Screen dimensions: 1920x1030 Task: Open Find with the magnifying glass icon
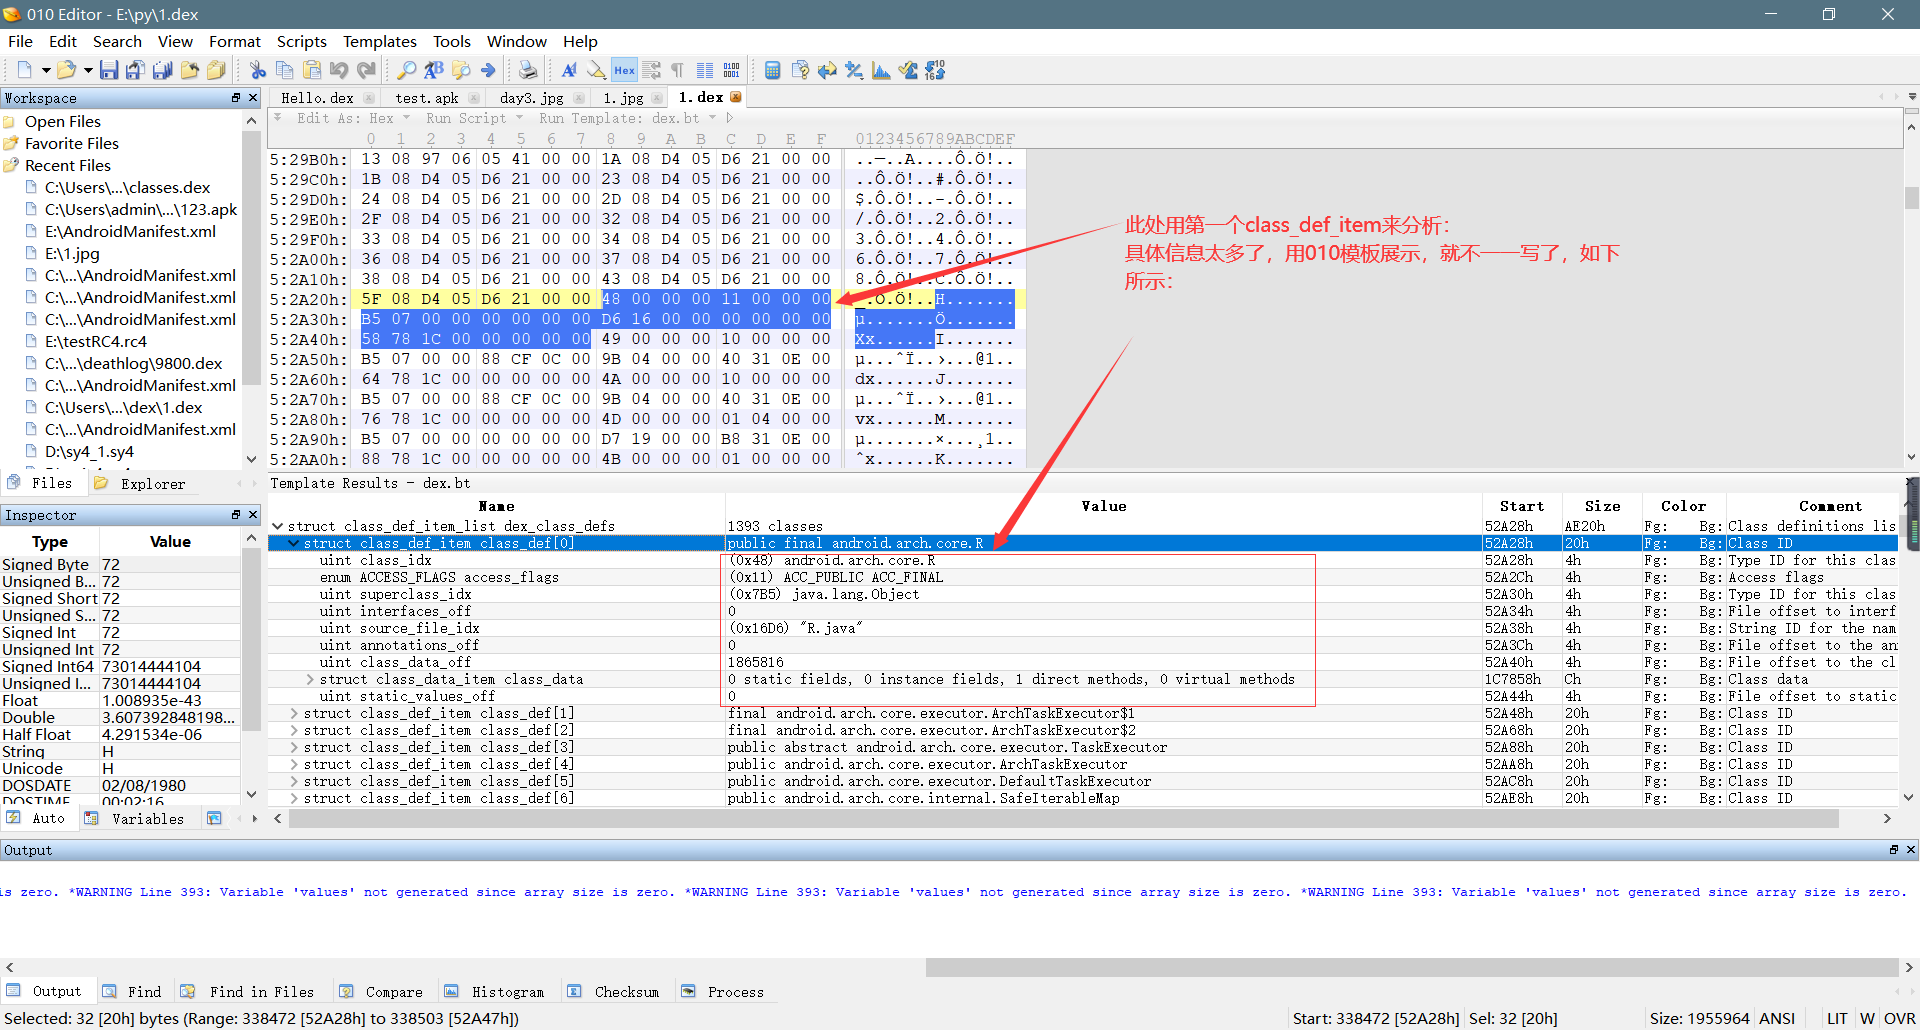407,70
